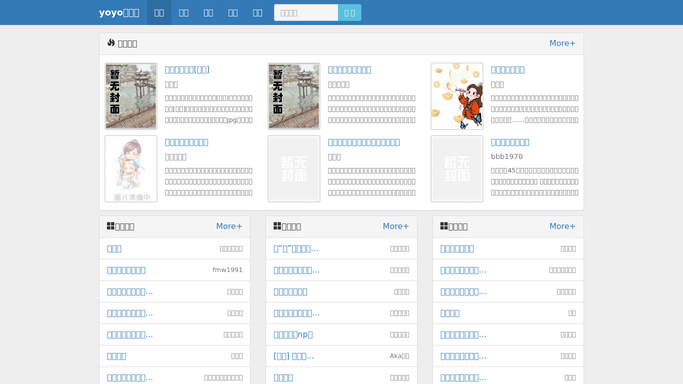Open More+ link in the hot section header
683x384 pixels.
(x=562, y=44)
